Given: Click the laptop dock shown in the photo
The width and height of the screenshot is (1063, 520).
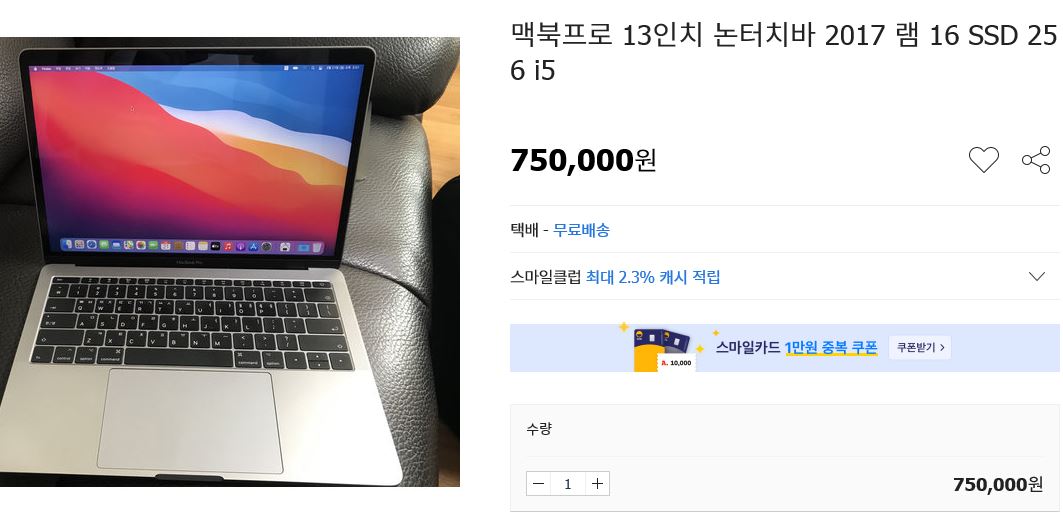Looking at the screenshot, I should pos(193,245).
